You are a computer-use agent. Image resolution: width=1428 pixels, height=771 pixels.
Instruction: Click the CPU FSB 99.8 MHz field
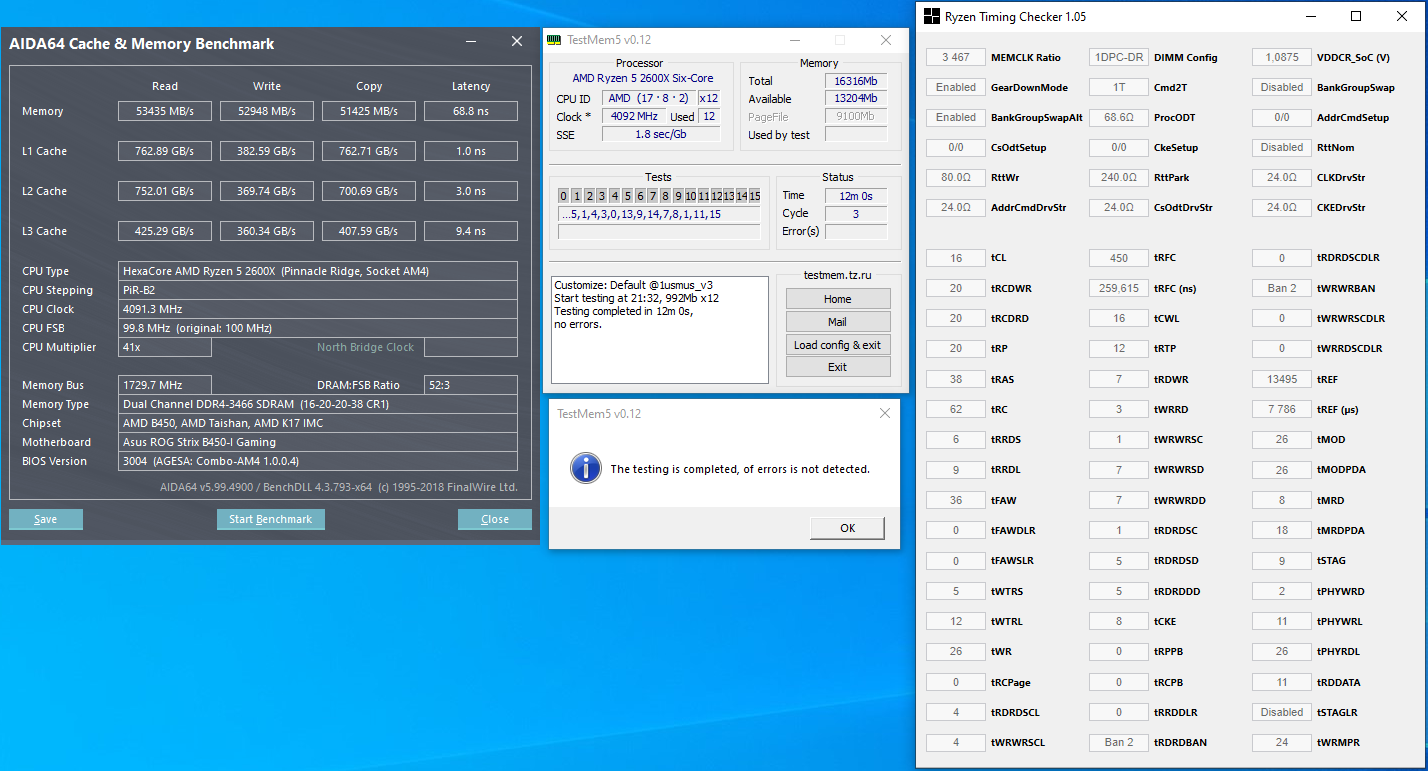pos(318,328)
